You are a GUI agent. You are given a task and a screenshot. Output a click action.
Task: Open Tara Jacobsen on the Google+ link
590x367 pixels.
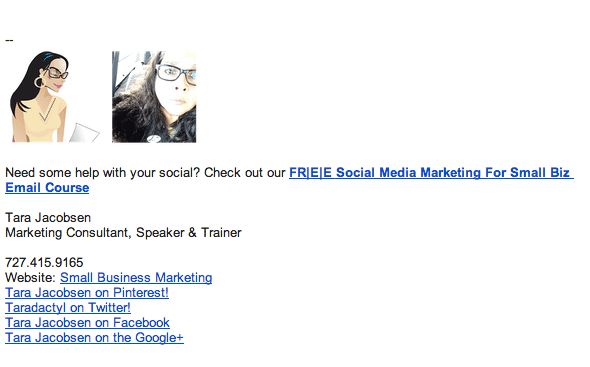94,338
